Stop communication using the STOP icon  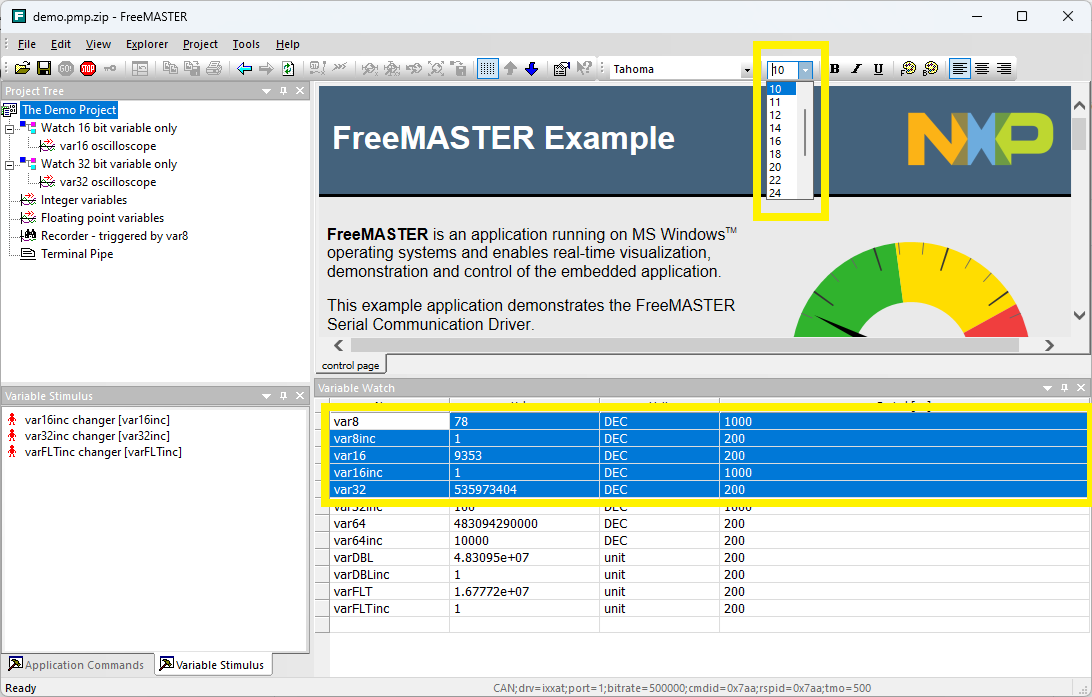tap(87, 69)
